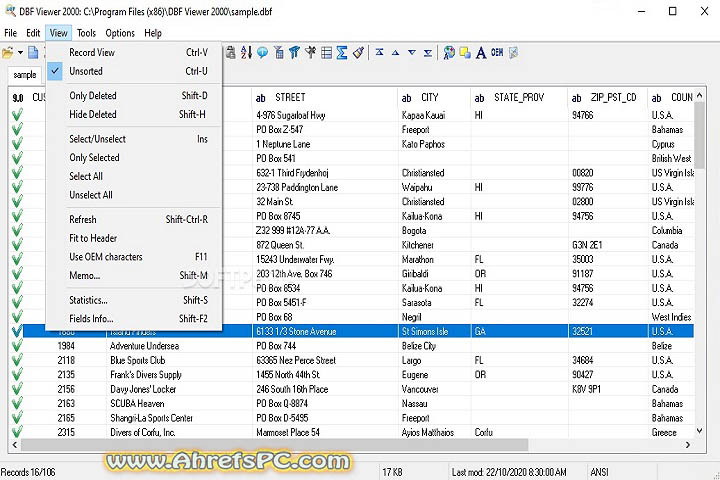This screenshot has width=720, height=480.
Task: Choose Use OEM characters menu entry
Action: (135, 257)
